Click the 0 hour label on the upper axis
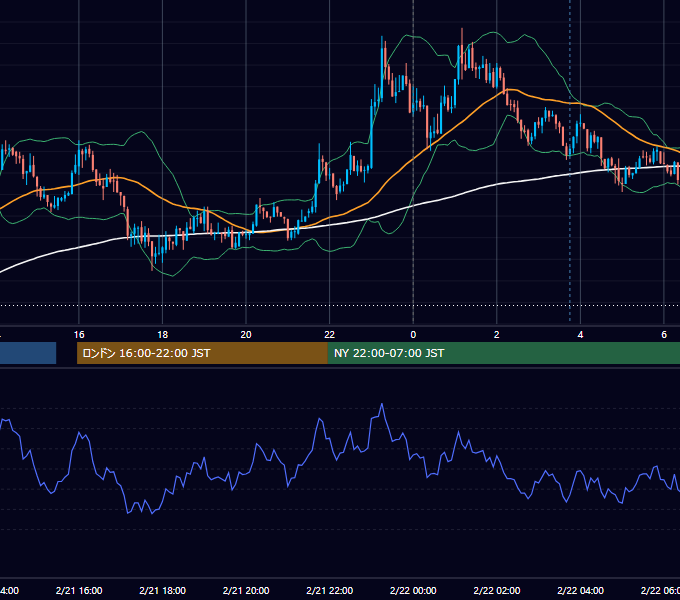 [413, 335]
